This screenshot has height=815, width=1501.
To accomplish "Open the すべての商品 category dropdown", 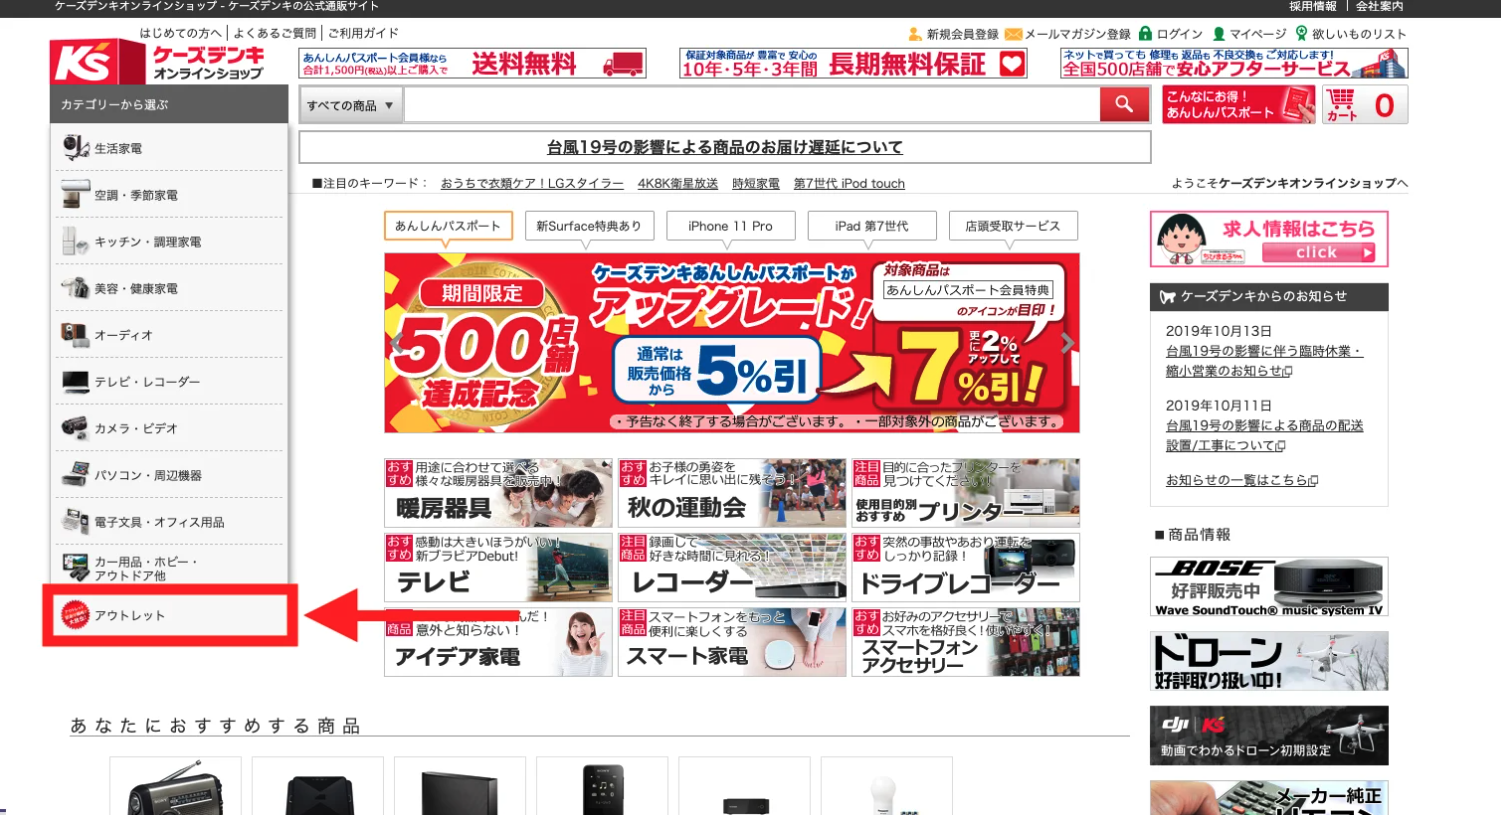I will [x=351, y=105].
